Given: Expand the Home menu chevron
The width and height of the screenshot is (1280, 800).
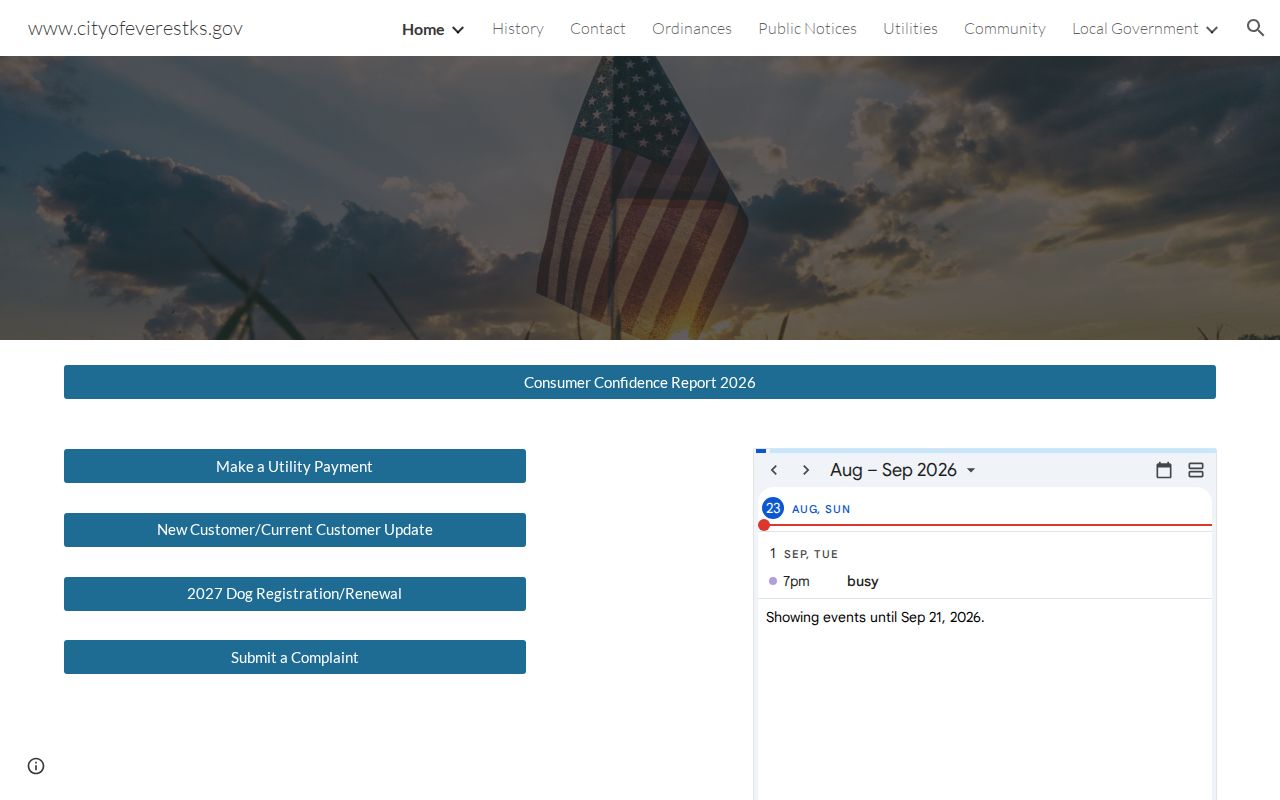Looking at the screenshot, I should (458, 30).
